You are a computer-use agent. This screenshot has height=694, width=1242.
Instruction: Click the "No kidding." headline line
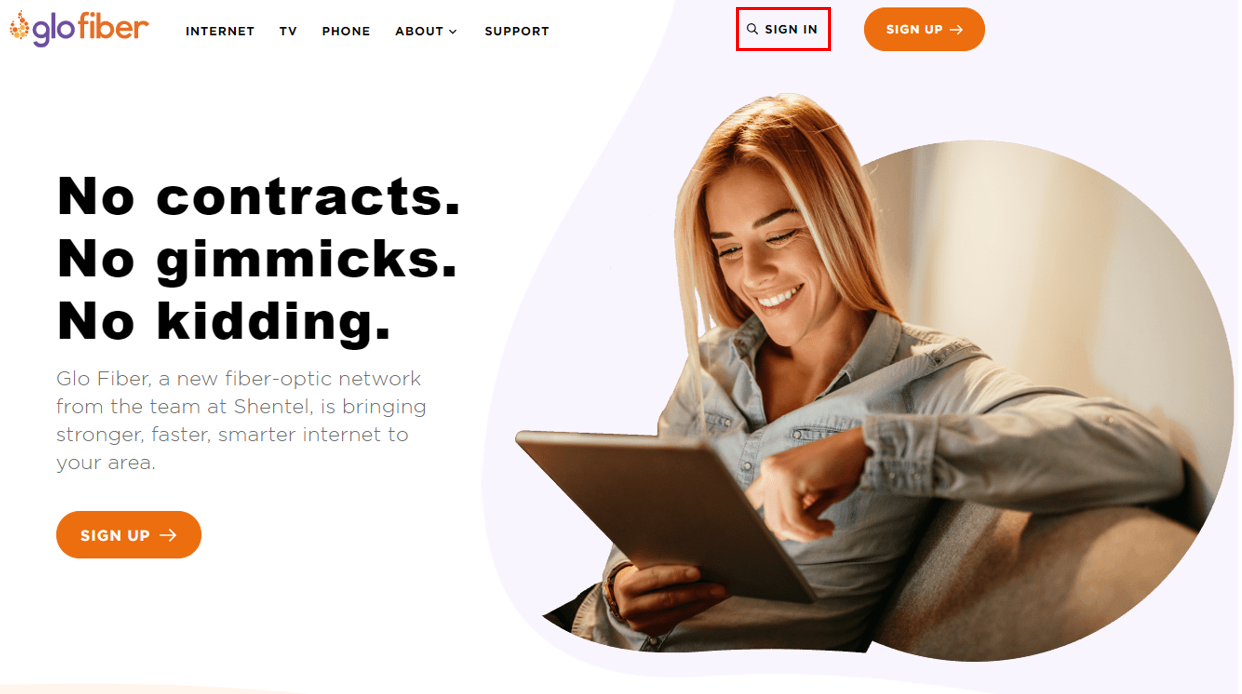pos(224,321)
